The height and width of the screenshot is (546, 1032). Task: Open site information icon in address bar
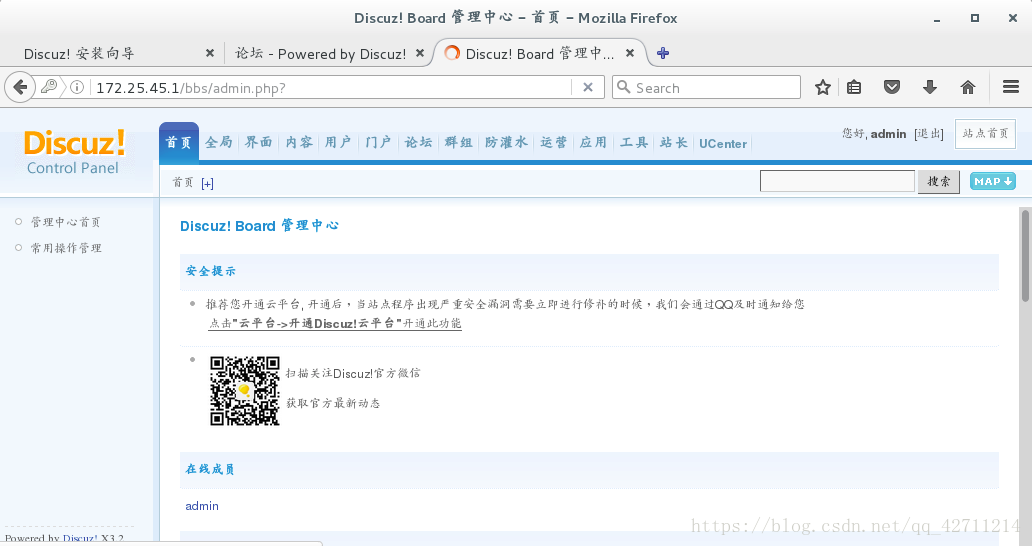[x=77, y=87]
